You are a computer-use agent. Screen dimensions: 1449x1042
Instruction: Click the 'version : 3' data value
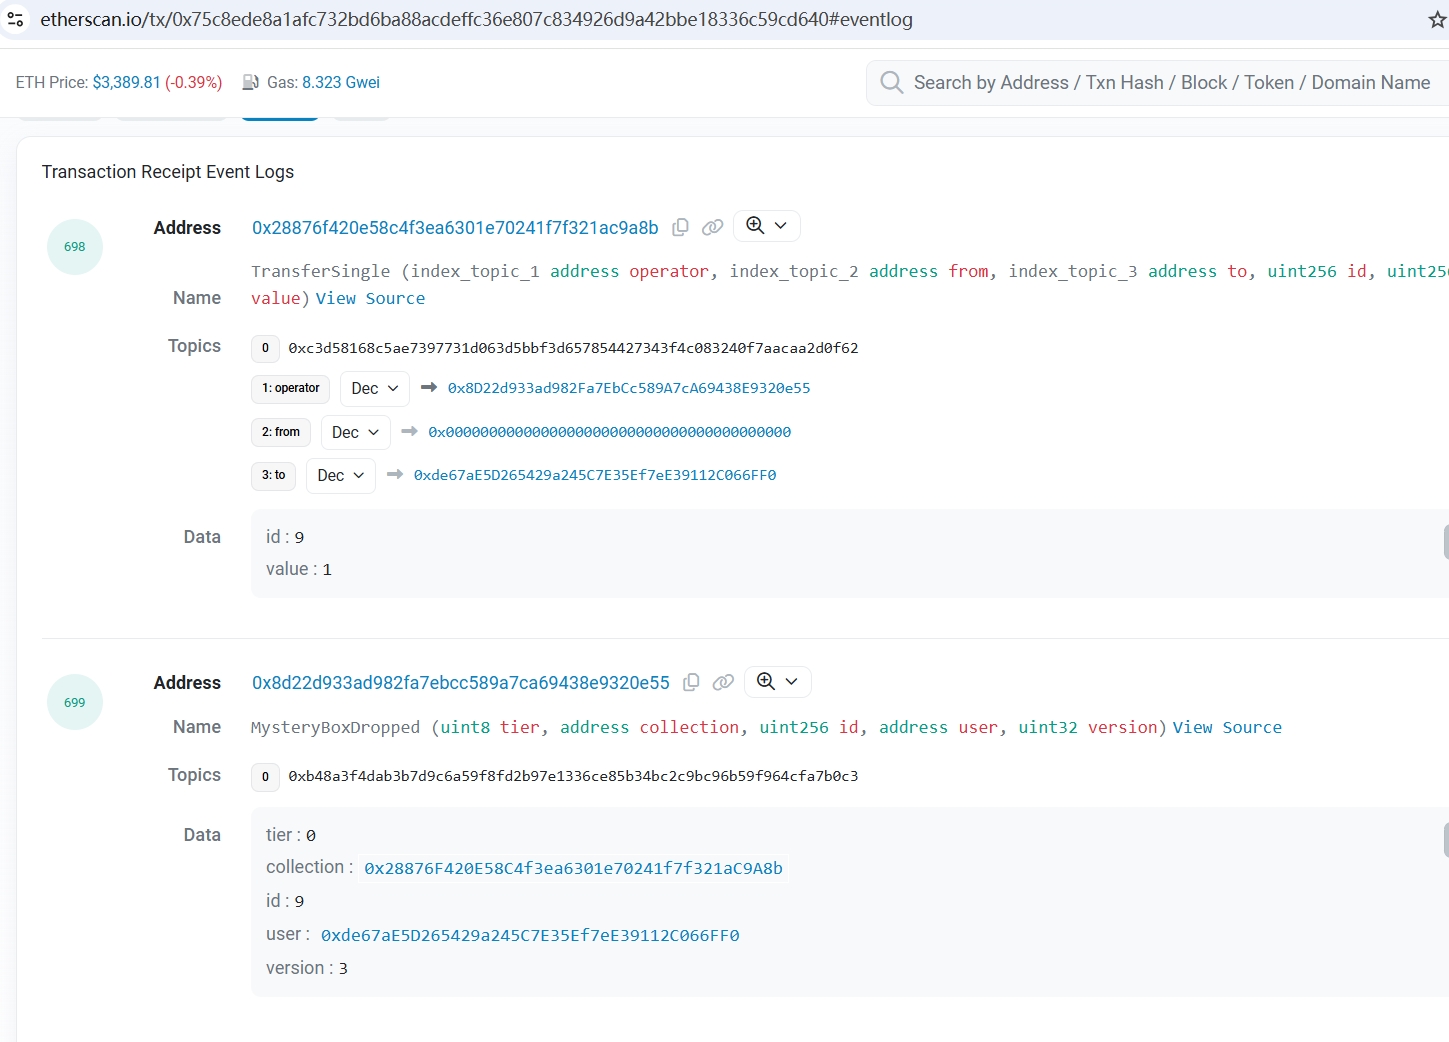[x=307, y=968]
